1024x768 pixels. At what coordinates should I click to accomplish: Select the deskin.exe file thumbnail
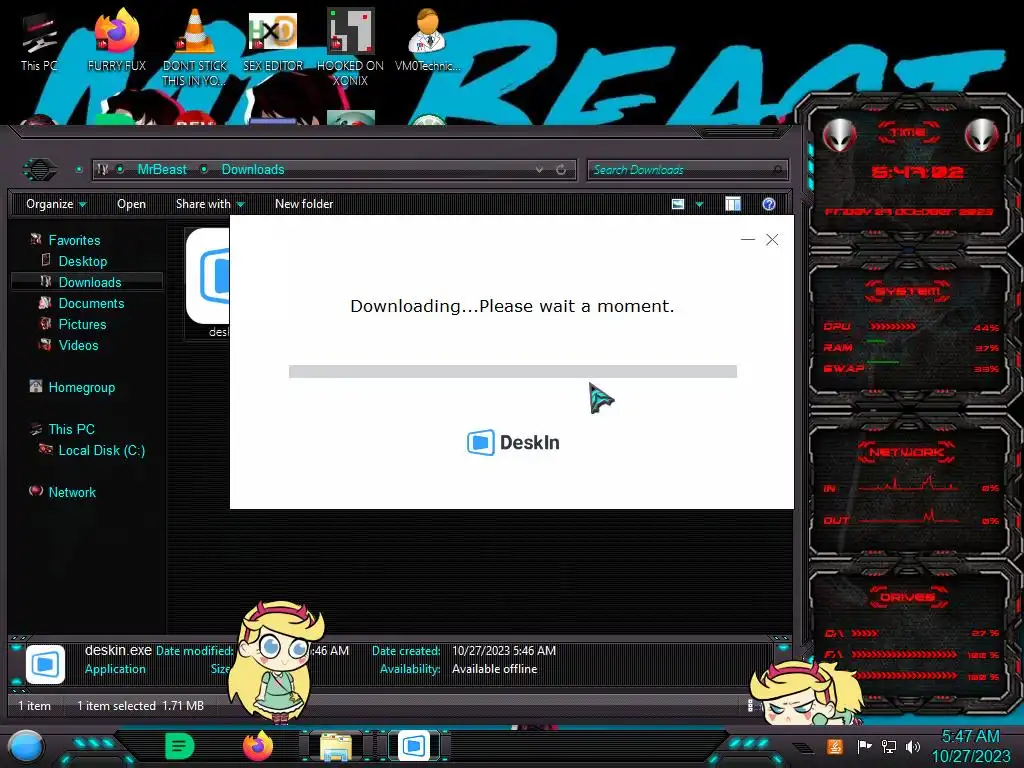pyautogui.click(x=208, y=282)
